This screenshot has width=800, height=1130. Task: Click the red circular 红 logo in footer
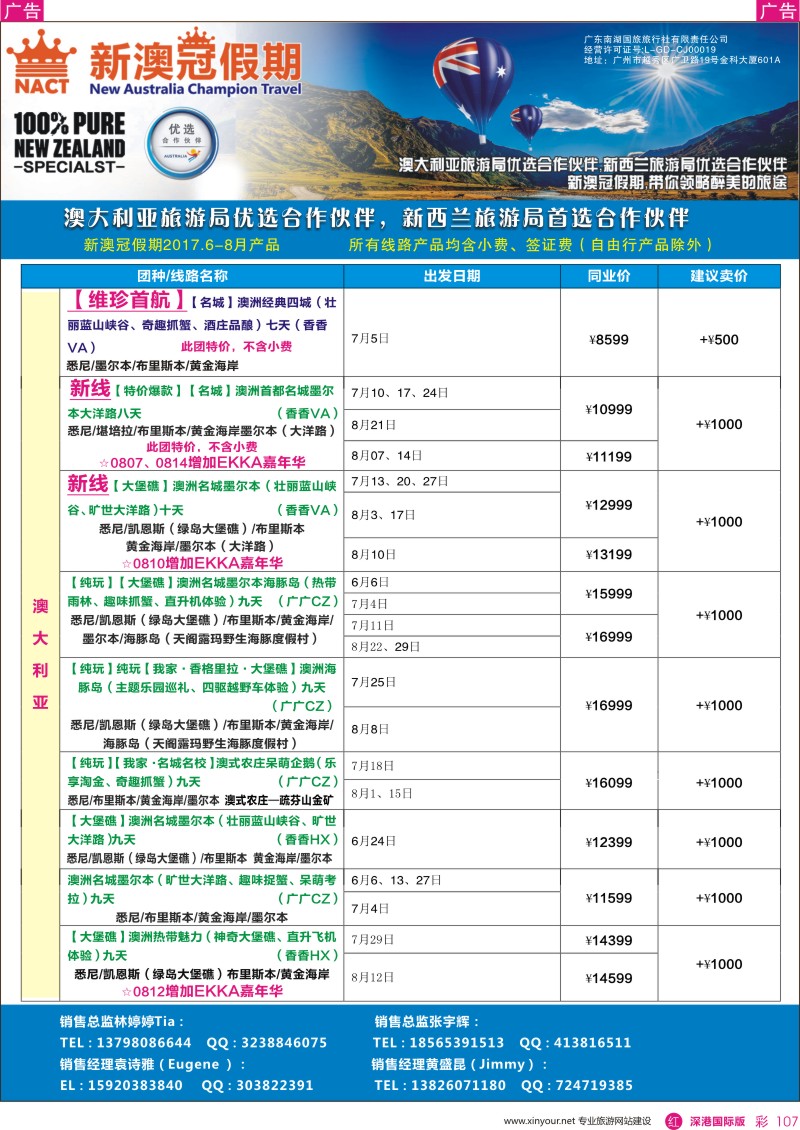pyautogui.click(x=673, y=1121)
